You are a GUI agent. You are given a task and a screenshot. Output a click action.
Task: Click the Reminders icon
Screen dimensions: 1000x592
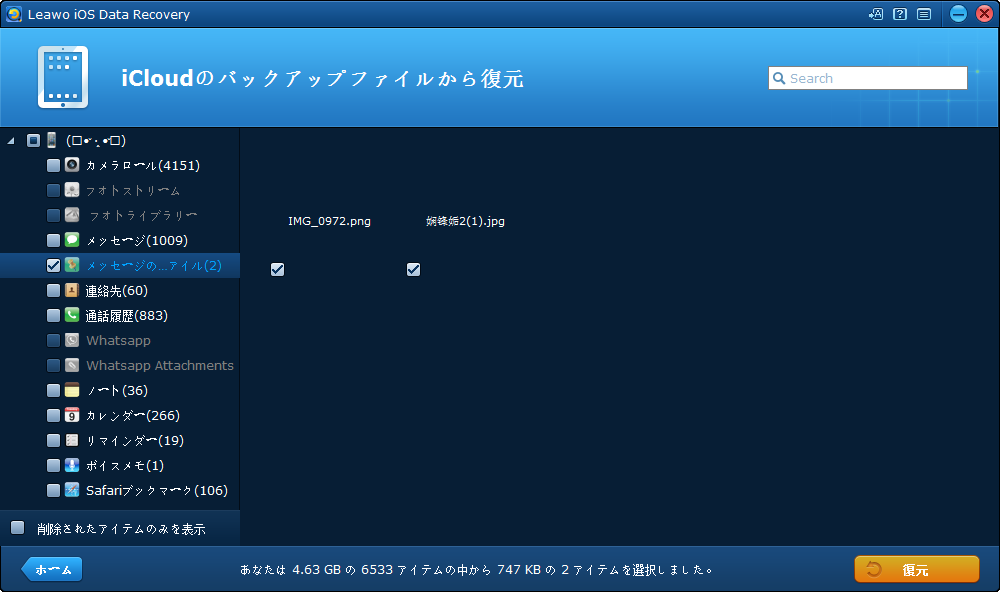pos(72,440)
